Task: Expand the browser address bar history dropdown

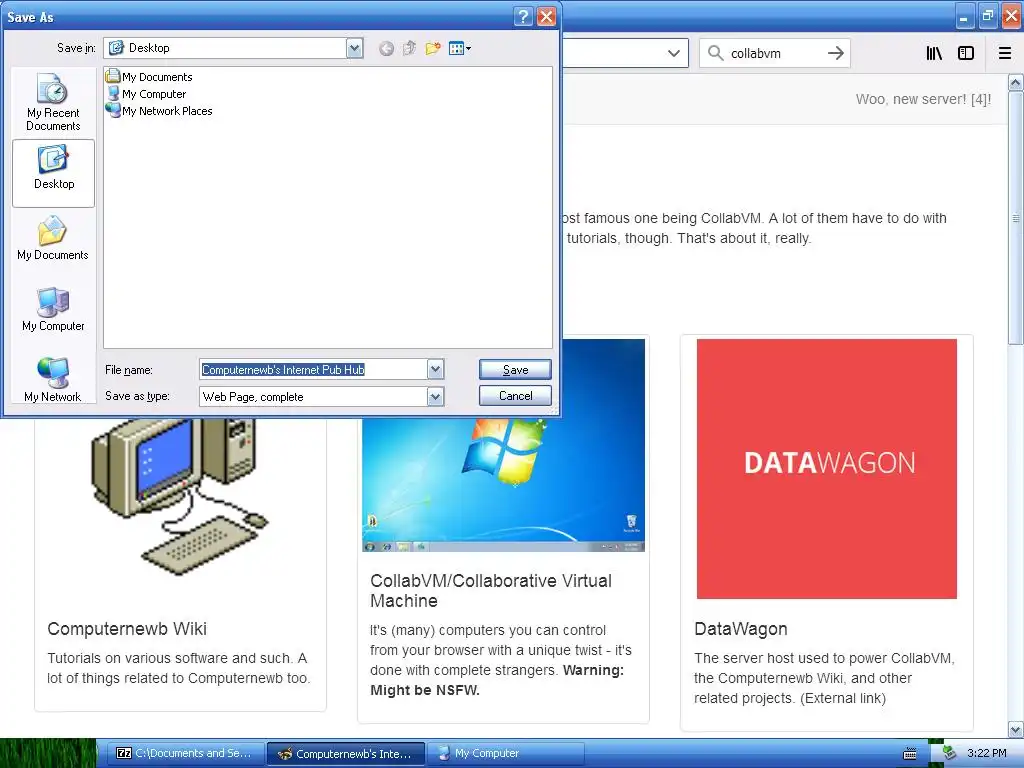Action: click(x=673, y=54)
